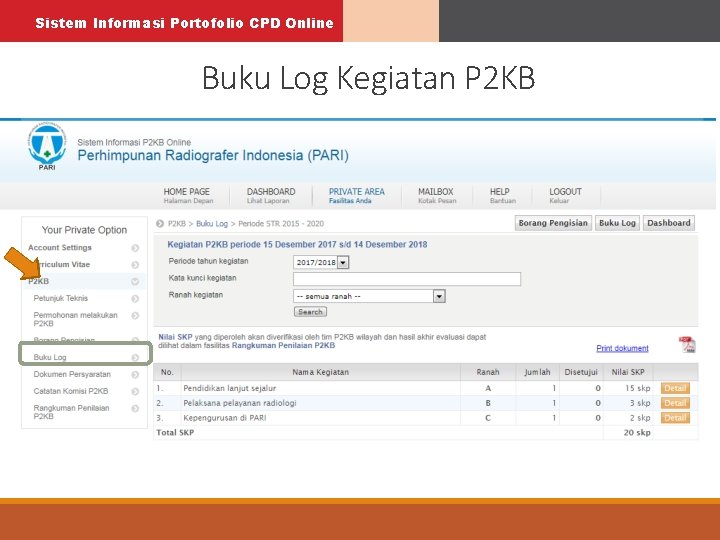This screenshot has width=720, height=540.
Task: Click arrow icon beside Permohonan melakukan P2KB
Action: pyautogui.click(x=135, y=316)
